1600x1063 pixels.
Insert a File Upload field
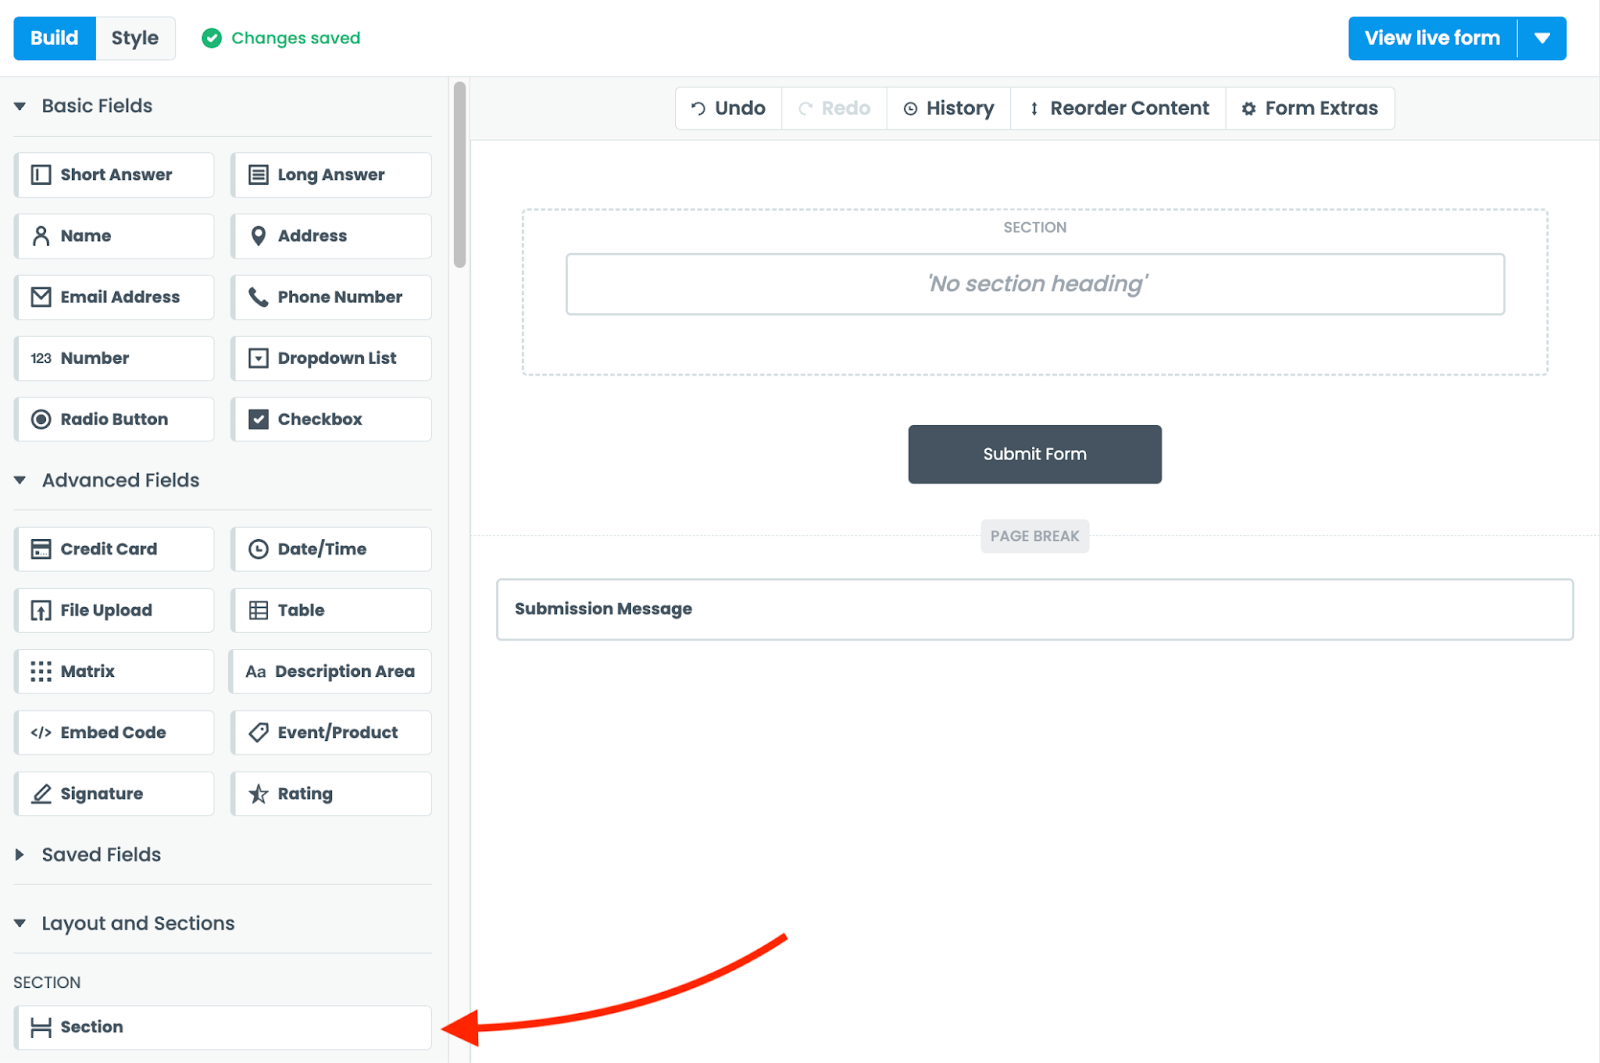click(115, 610)
